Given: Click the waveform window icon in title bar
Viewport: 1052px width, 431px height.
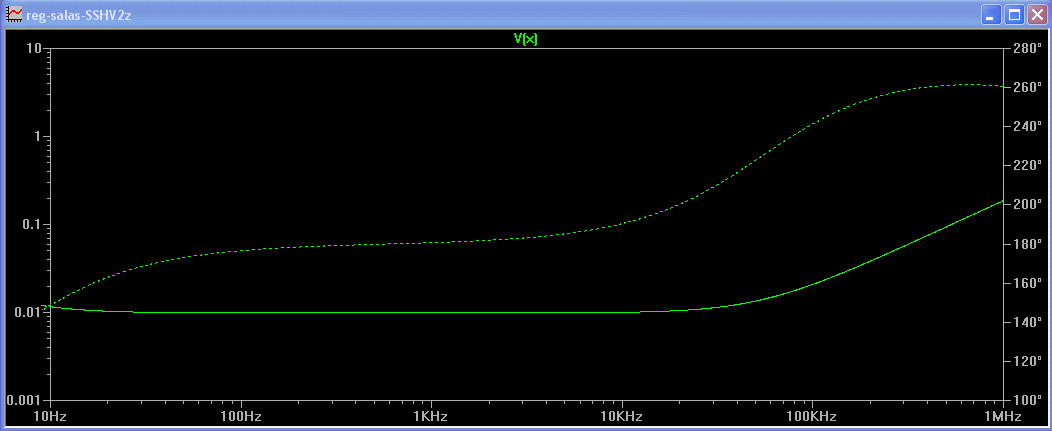Looking at the screenshot, I should (x=13, y=14).
